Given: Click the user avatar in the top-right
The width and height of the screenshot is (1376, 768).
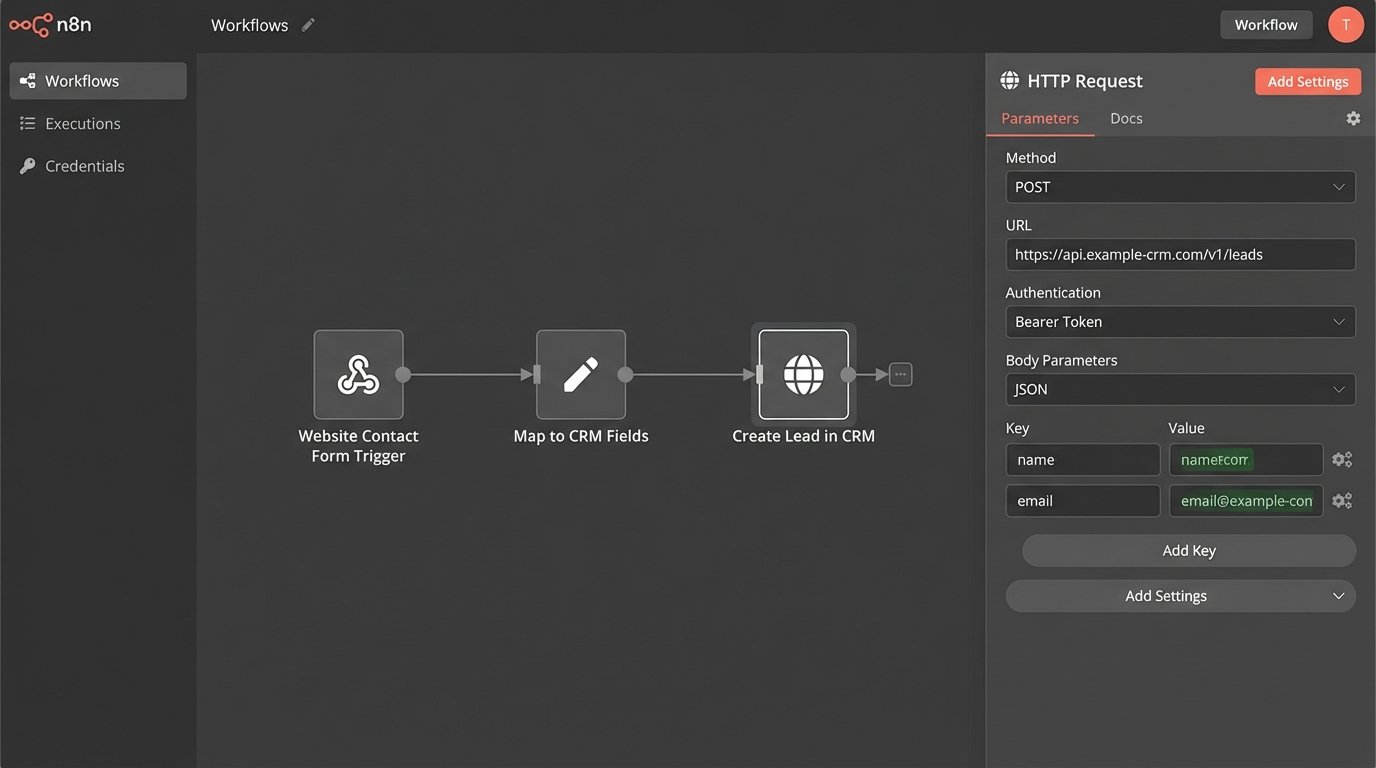Looking at the screenshot, I should pos(1345,24).
